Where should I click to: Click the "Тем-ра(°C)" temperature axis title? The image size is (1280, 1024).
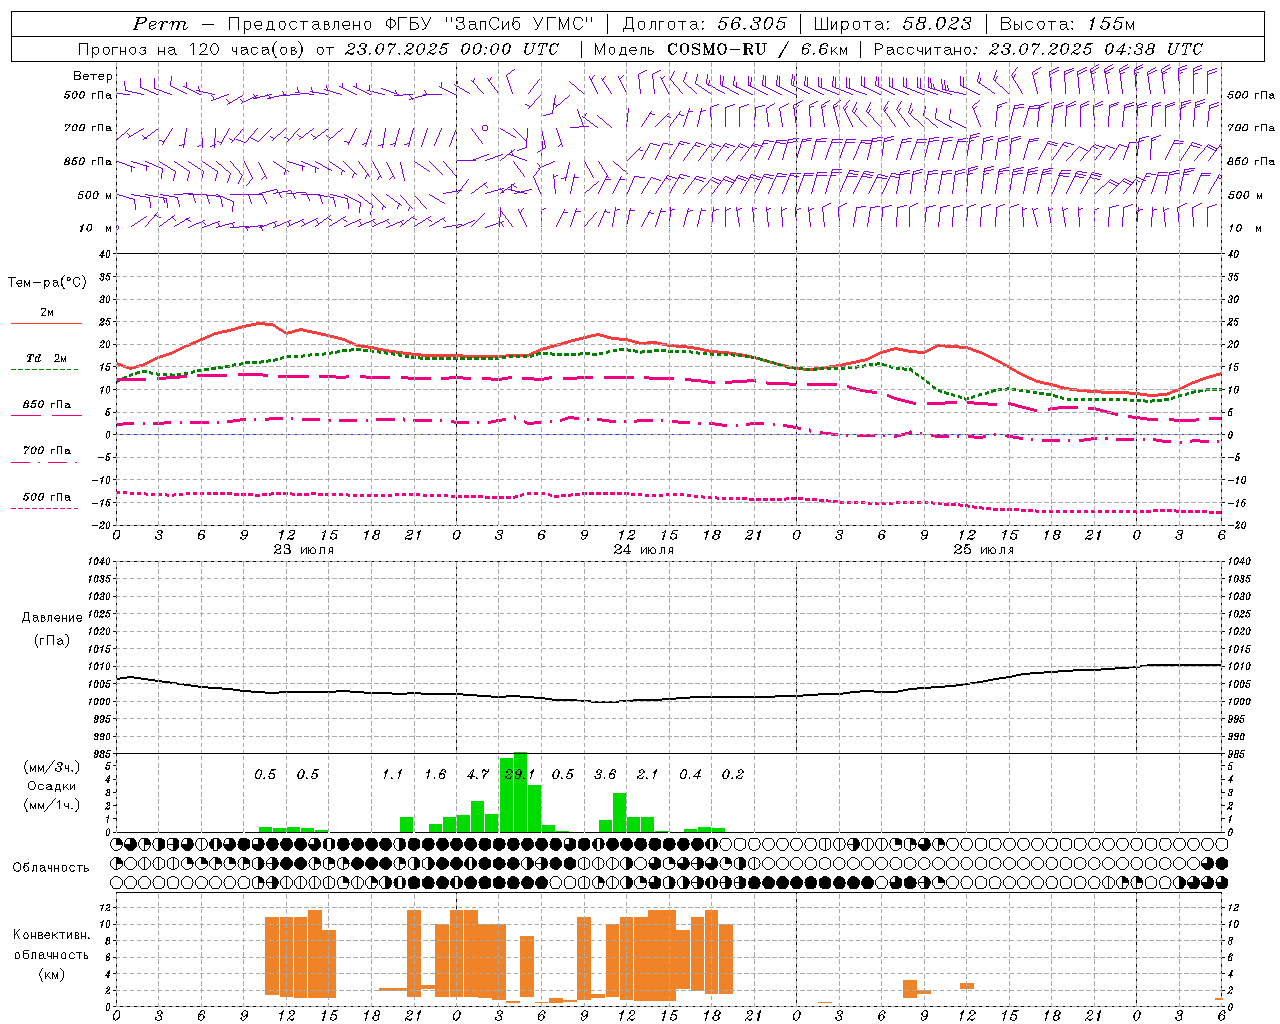(x=47, y=283)
